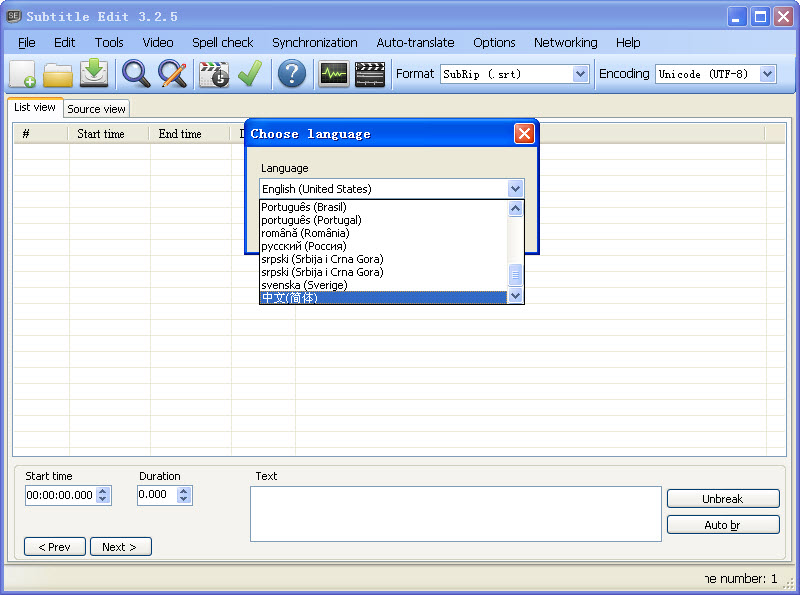
Task: Click the Next > button
Action: [121, 547]
